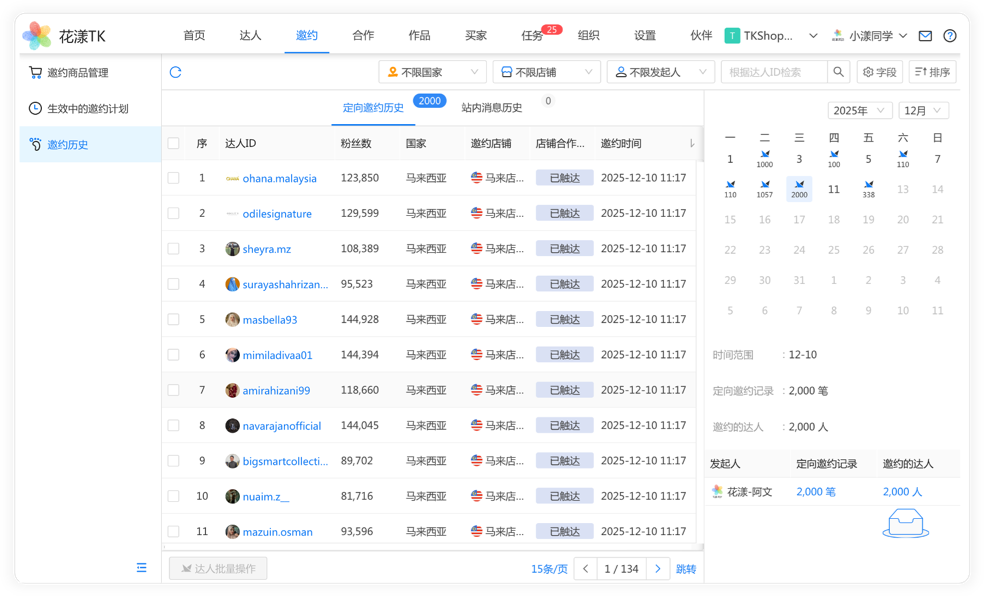Click the 字段 settings button
Viewport: 984px width, 596px height.
(880, 72)
